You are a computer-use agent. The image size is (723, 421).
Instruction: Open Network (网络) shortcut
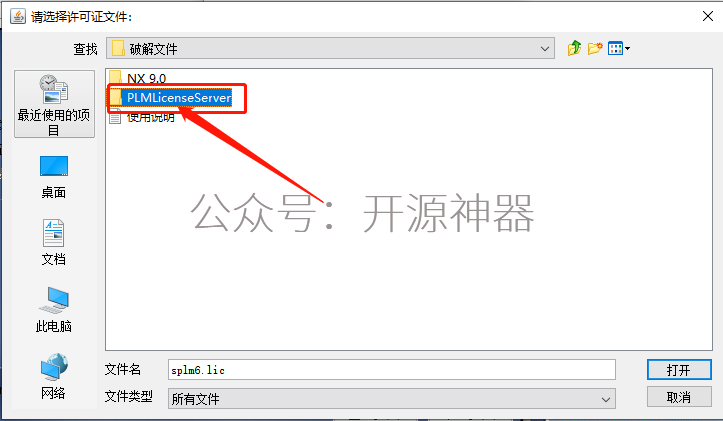coord(54,376)
